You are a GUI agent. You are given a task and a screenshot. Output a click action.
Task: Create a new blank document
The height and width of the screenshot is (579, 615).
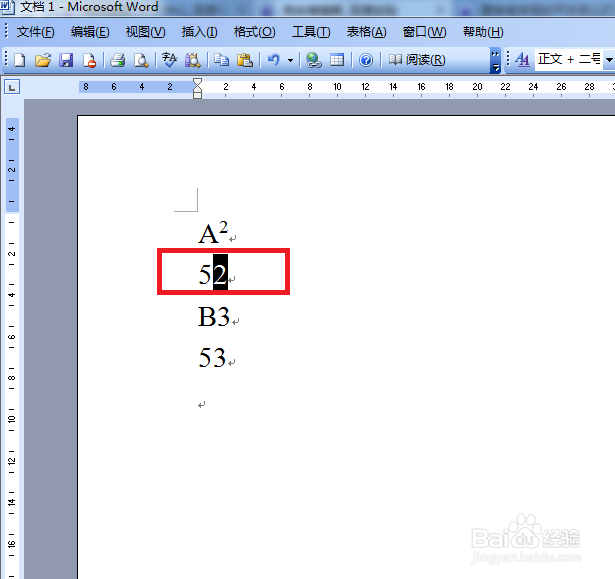pyautogui.click(x=20, y=60)
